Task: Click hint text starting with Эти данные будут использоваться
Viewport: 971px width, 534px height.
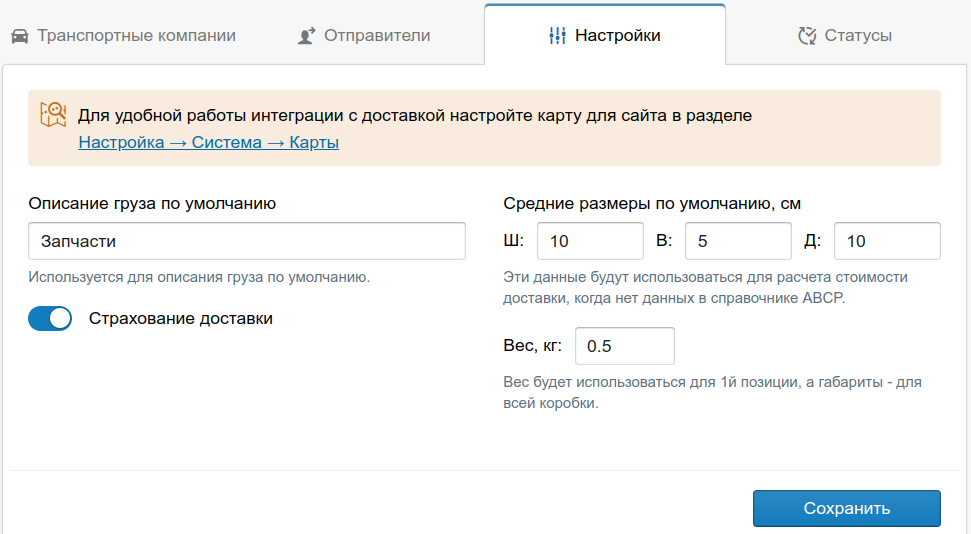Action: pyautogui.click(x=705, y=287)
